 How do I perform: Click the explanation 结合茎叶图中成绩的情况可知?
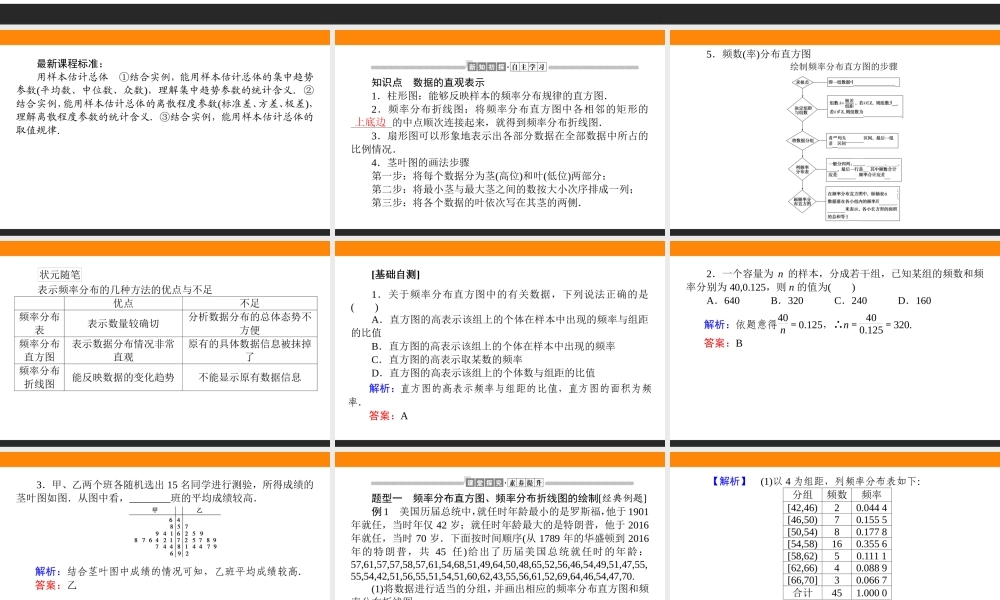(184, 571)
